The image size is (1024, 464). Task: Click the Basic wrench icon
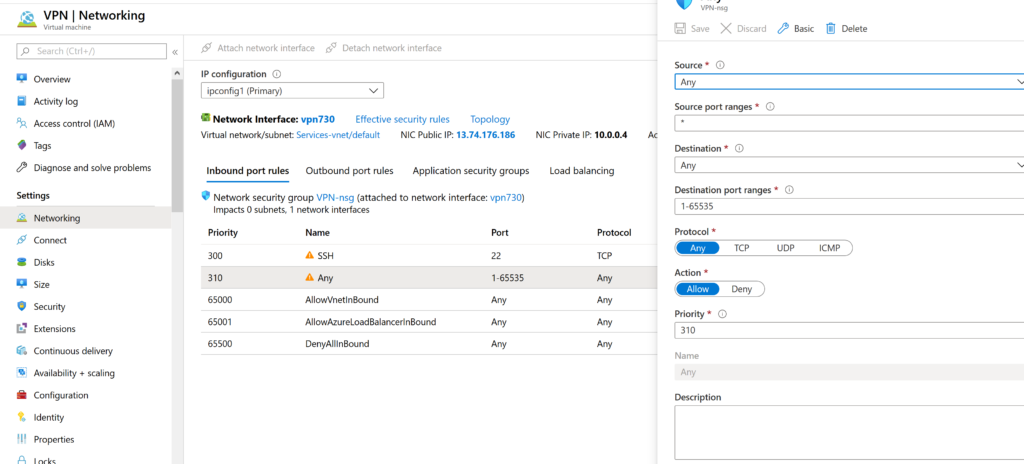click(783, 29)
